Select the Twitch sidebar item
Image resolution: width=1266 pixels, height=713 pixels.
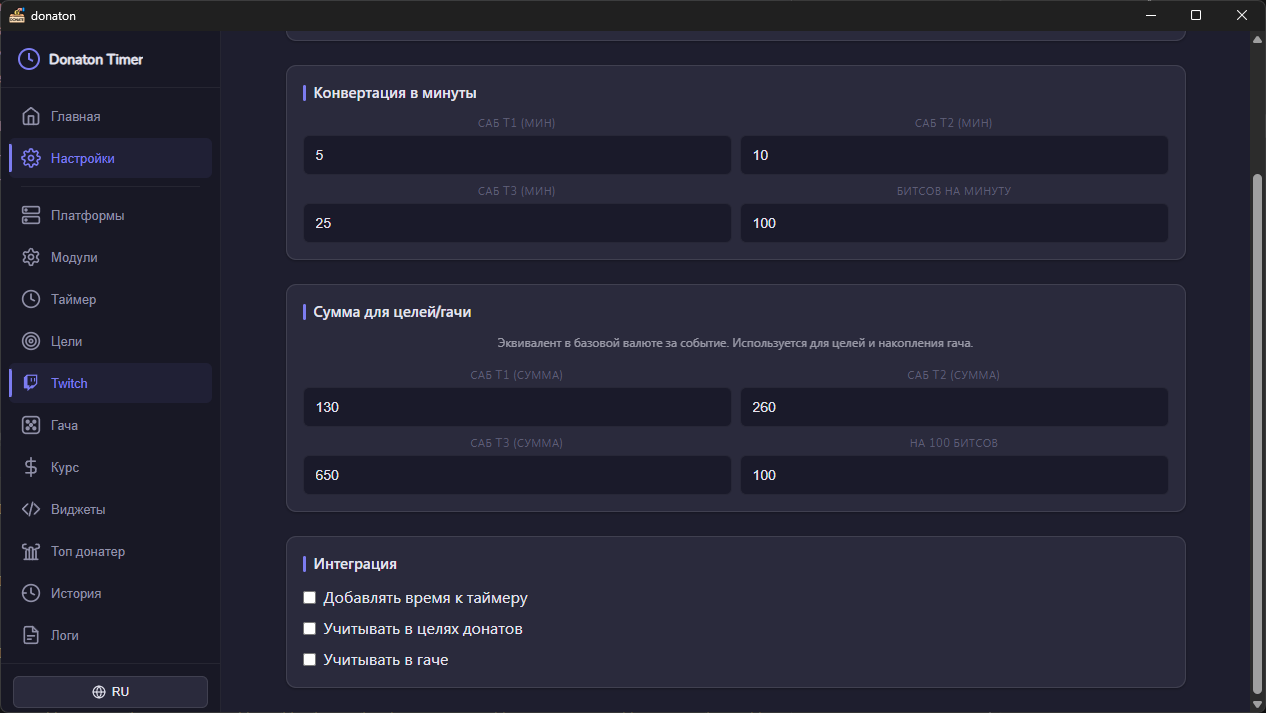110,383
